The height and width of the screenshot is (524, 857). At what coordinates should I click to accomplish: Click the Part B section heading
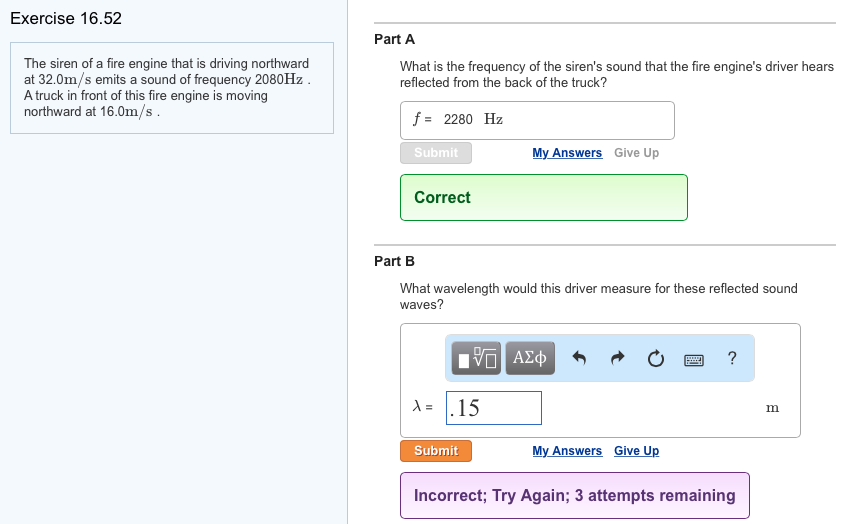(x=394, y=261)
